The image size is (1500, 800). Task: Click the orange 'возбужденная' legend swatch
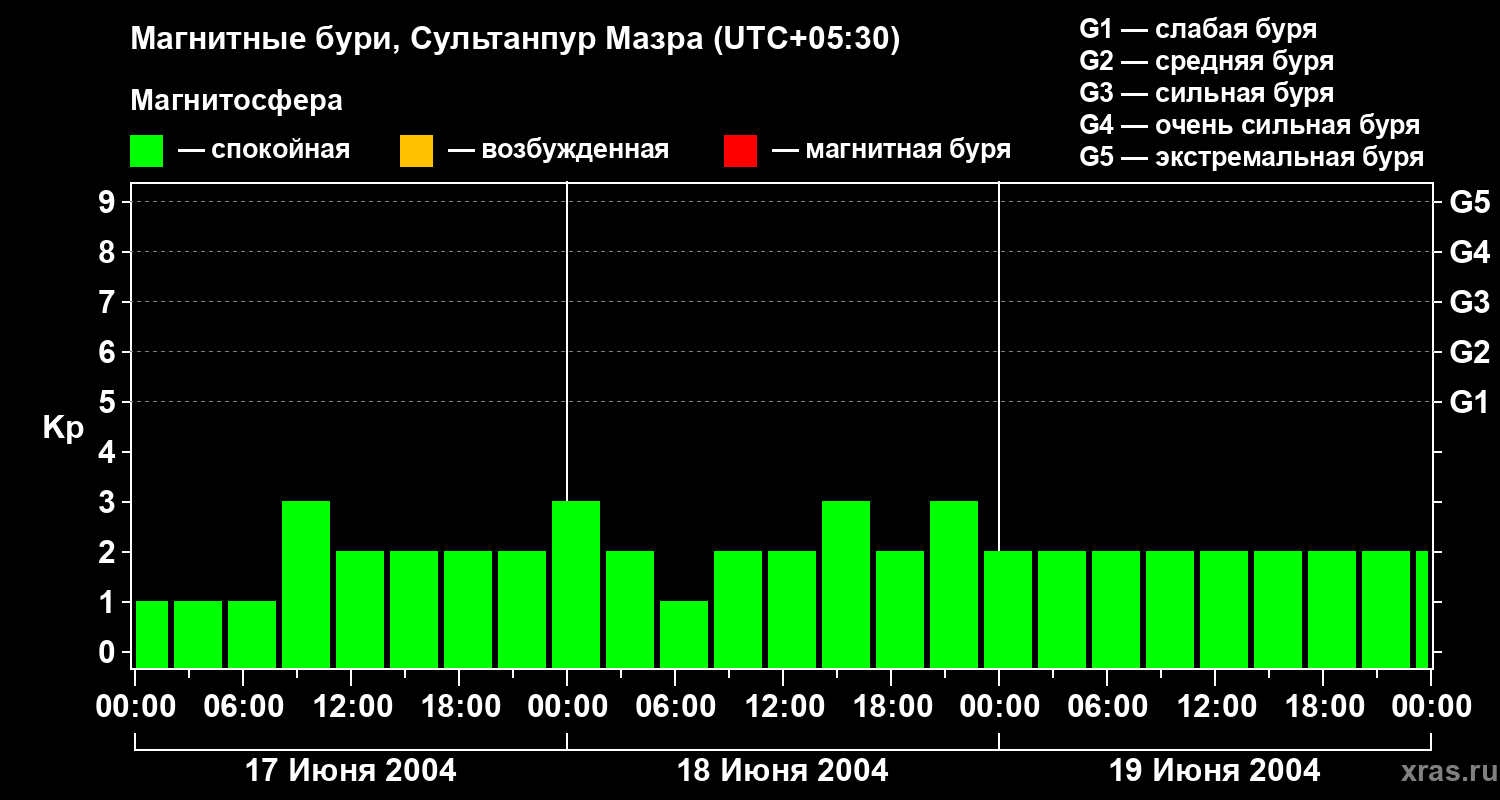pos(416,151)
